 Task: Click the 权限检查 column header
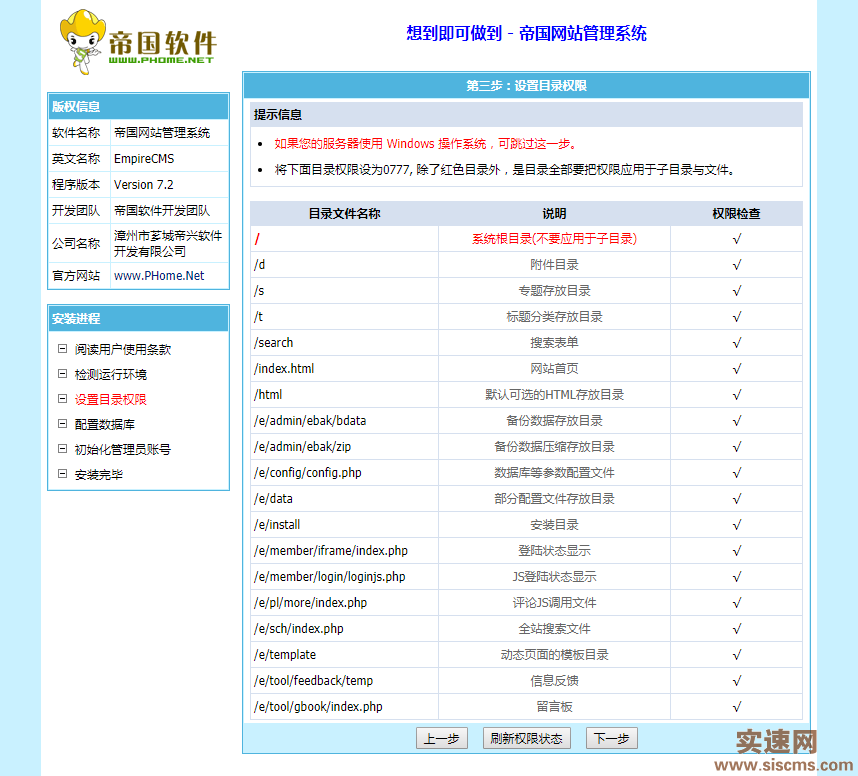[x=737, y=213]
